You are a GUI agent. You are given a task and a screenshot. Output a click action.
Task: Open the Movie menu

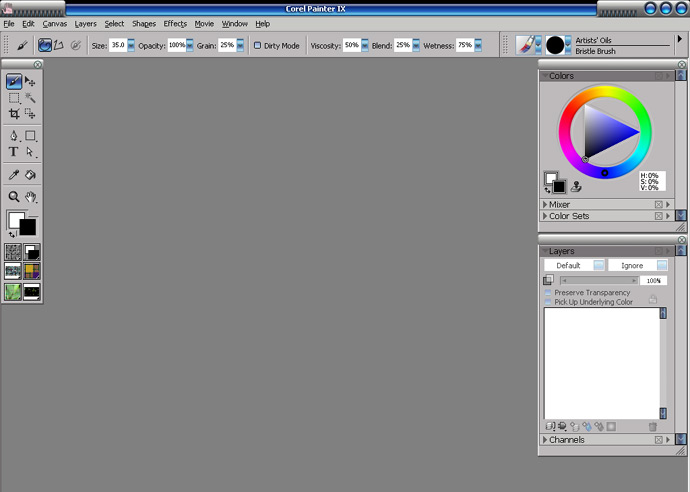[x=204, y=24]
